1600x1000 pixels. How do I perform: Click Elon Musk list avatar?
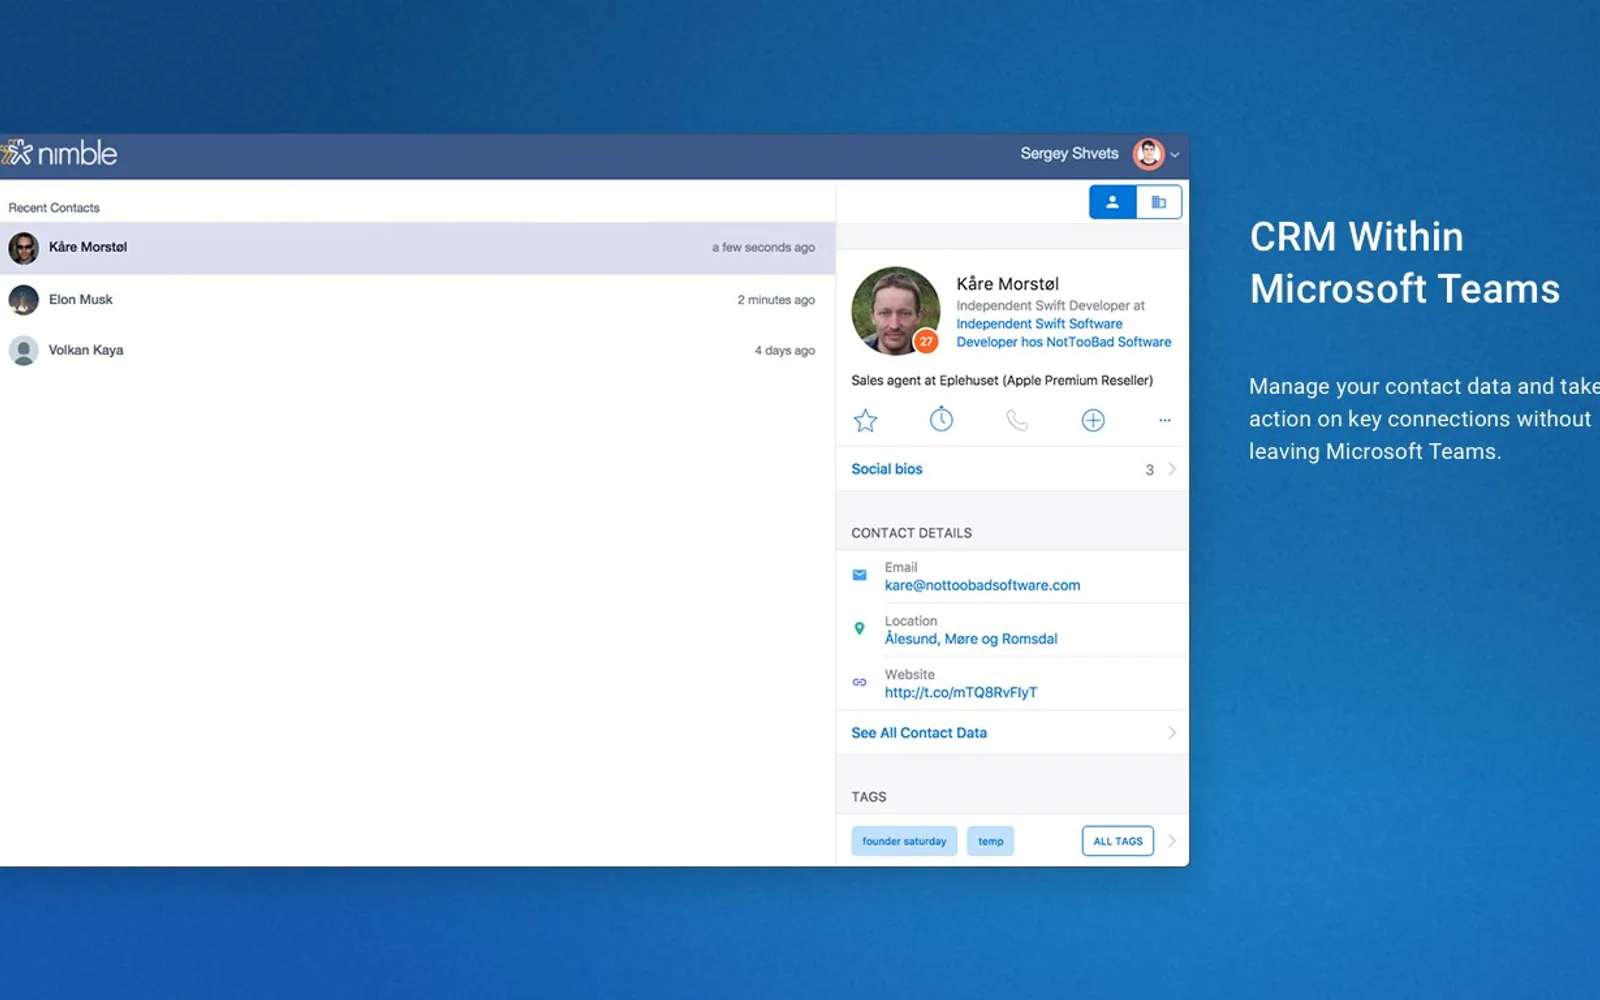(24, 299)
